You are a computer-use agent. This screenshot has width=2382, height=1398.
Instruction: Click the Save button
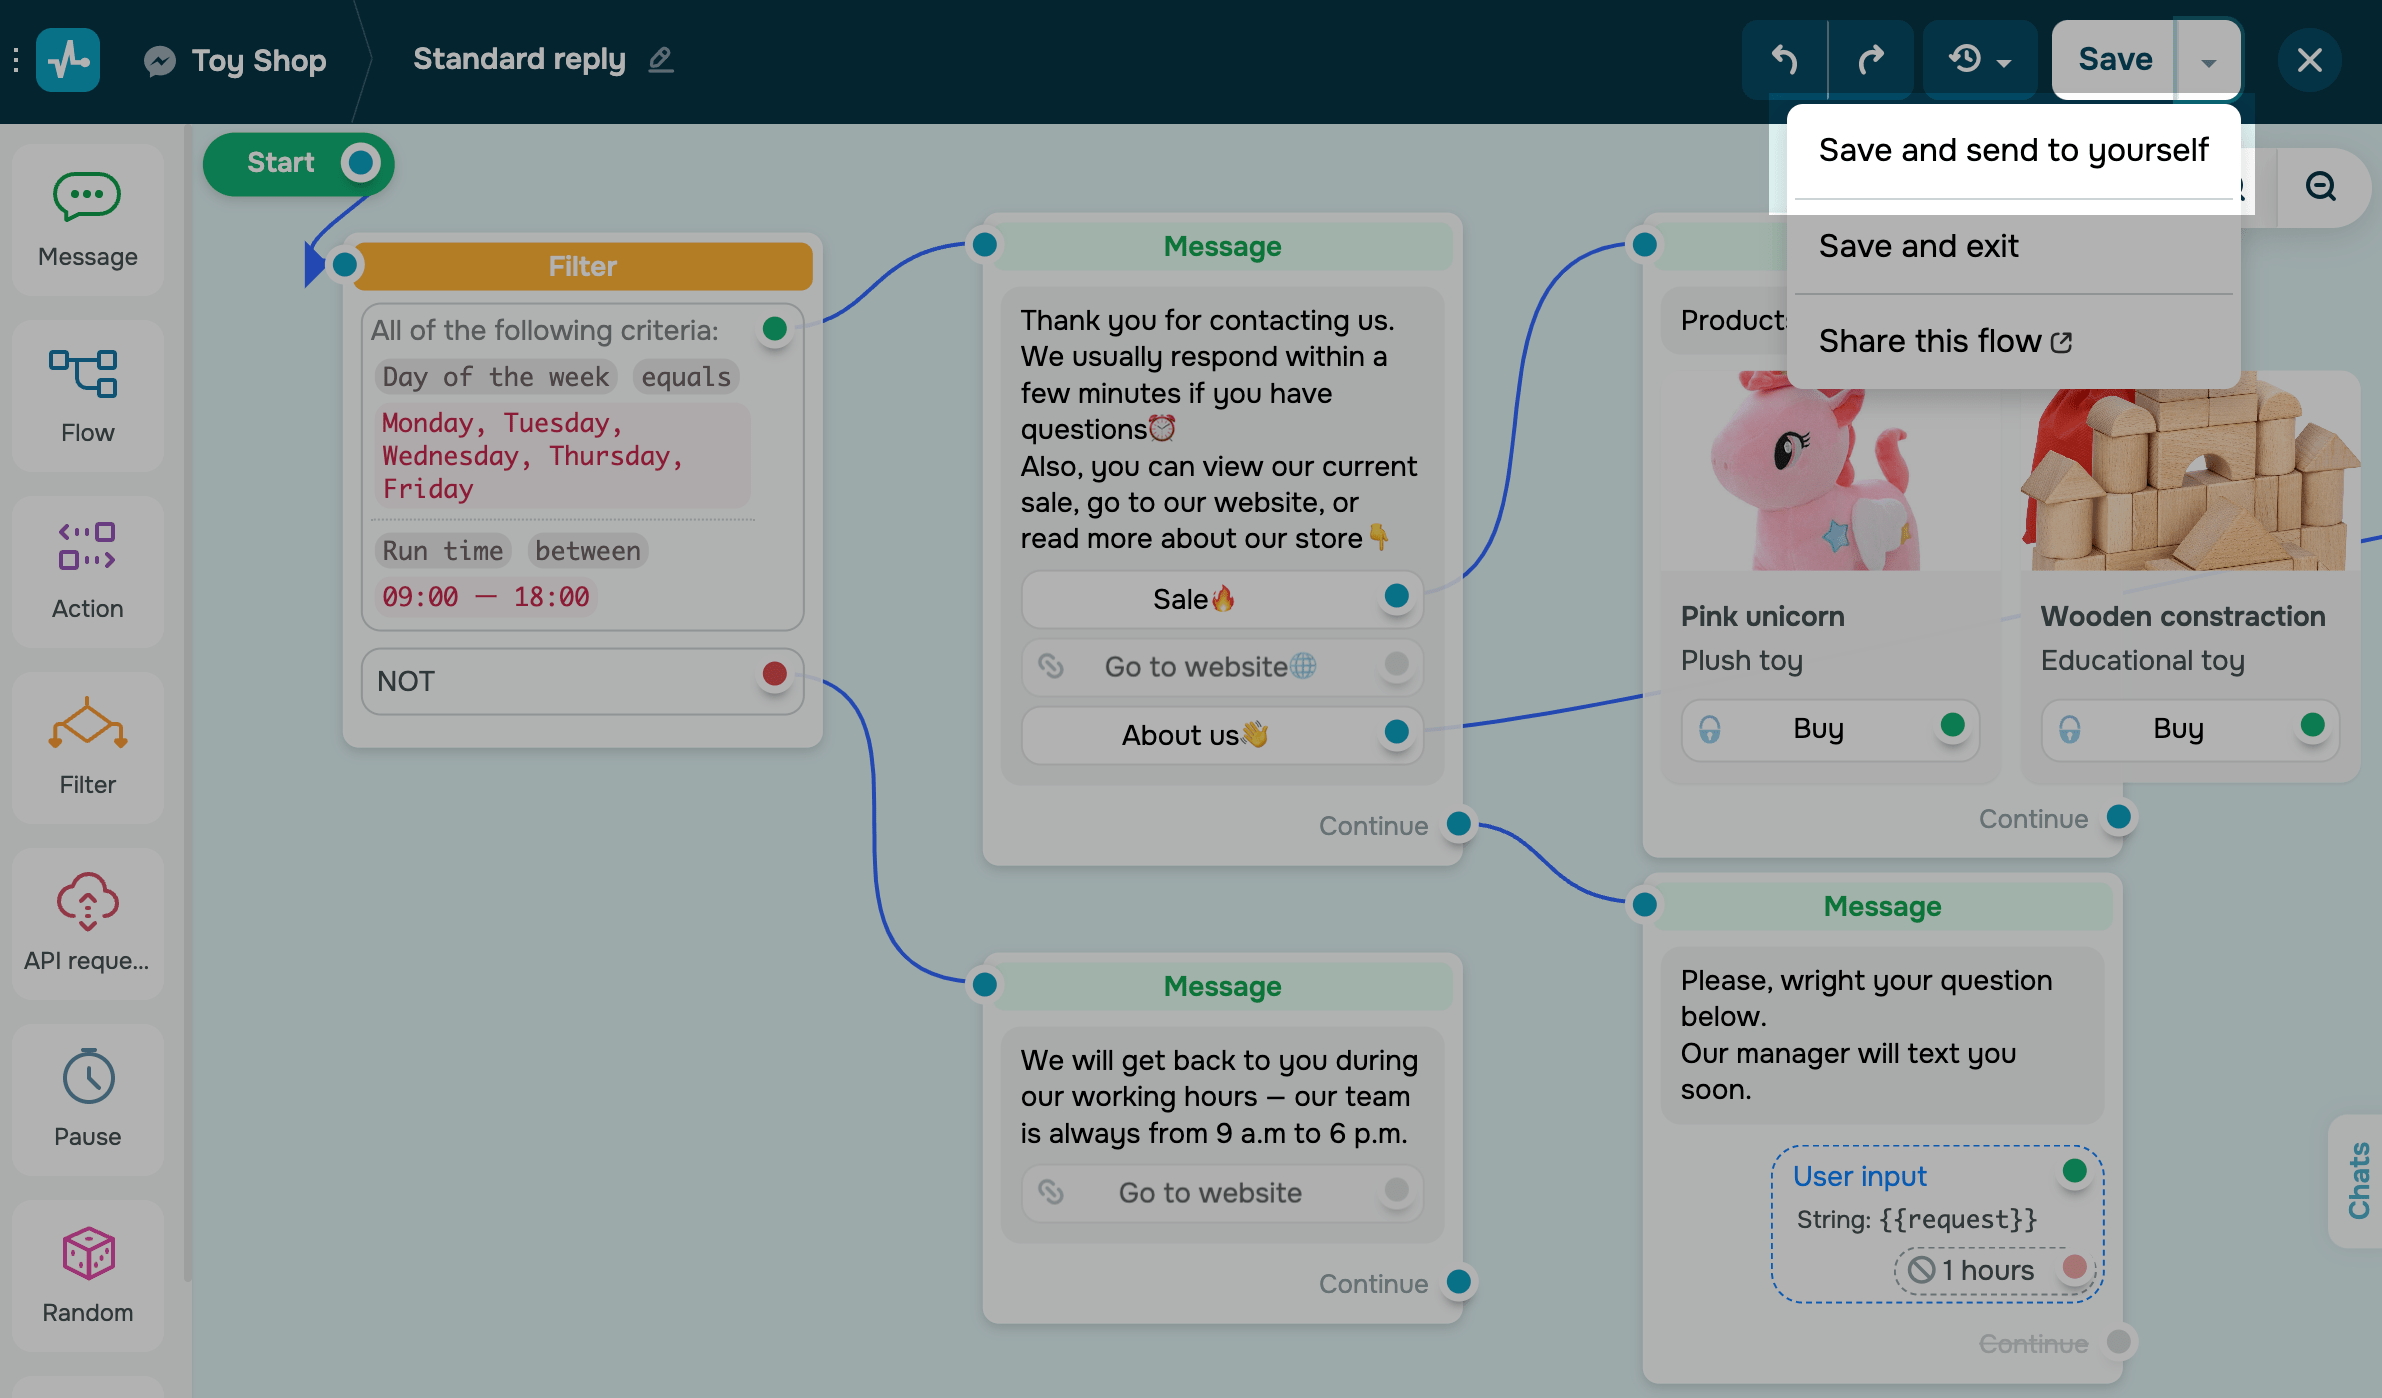(2114, 60)
